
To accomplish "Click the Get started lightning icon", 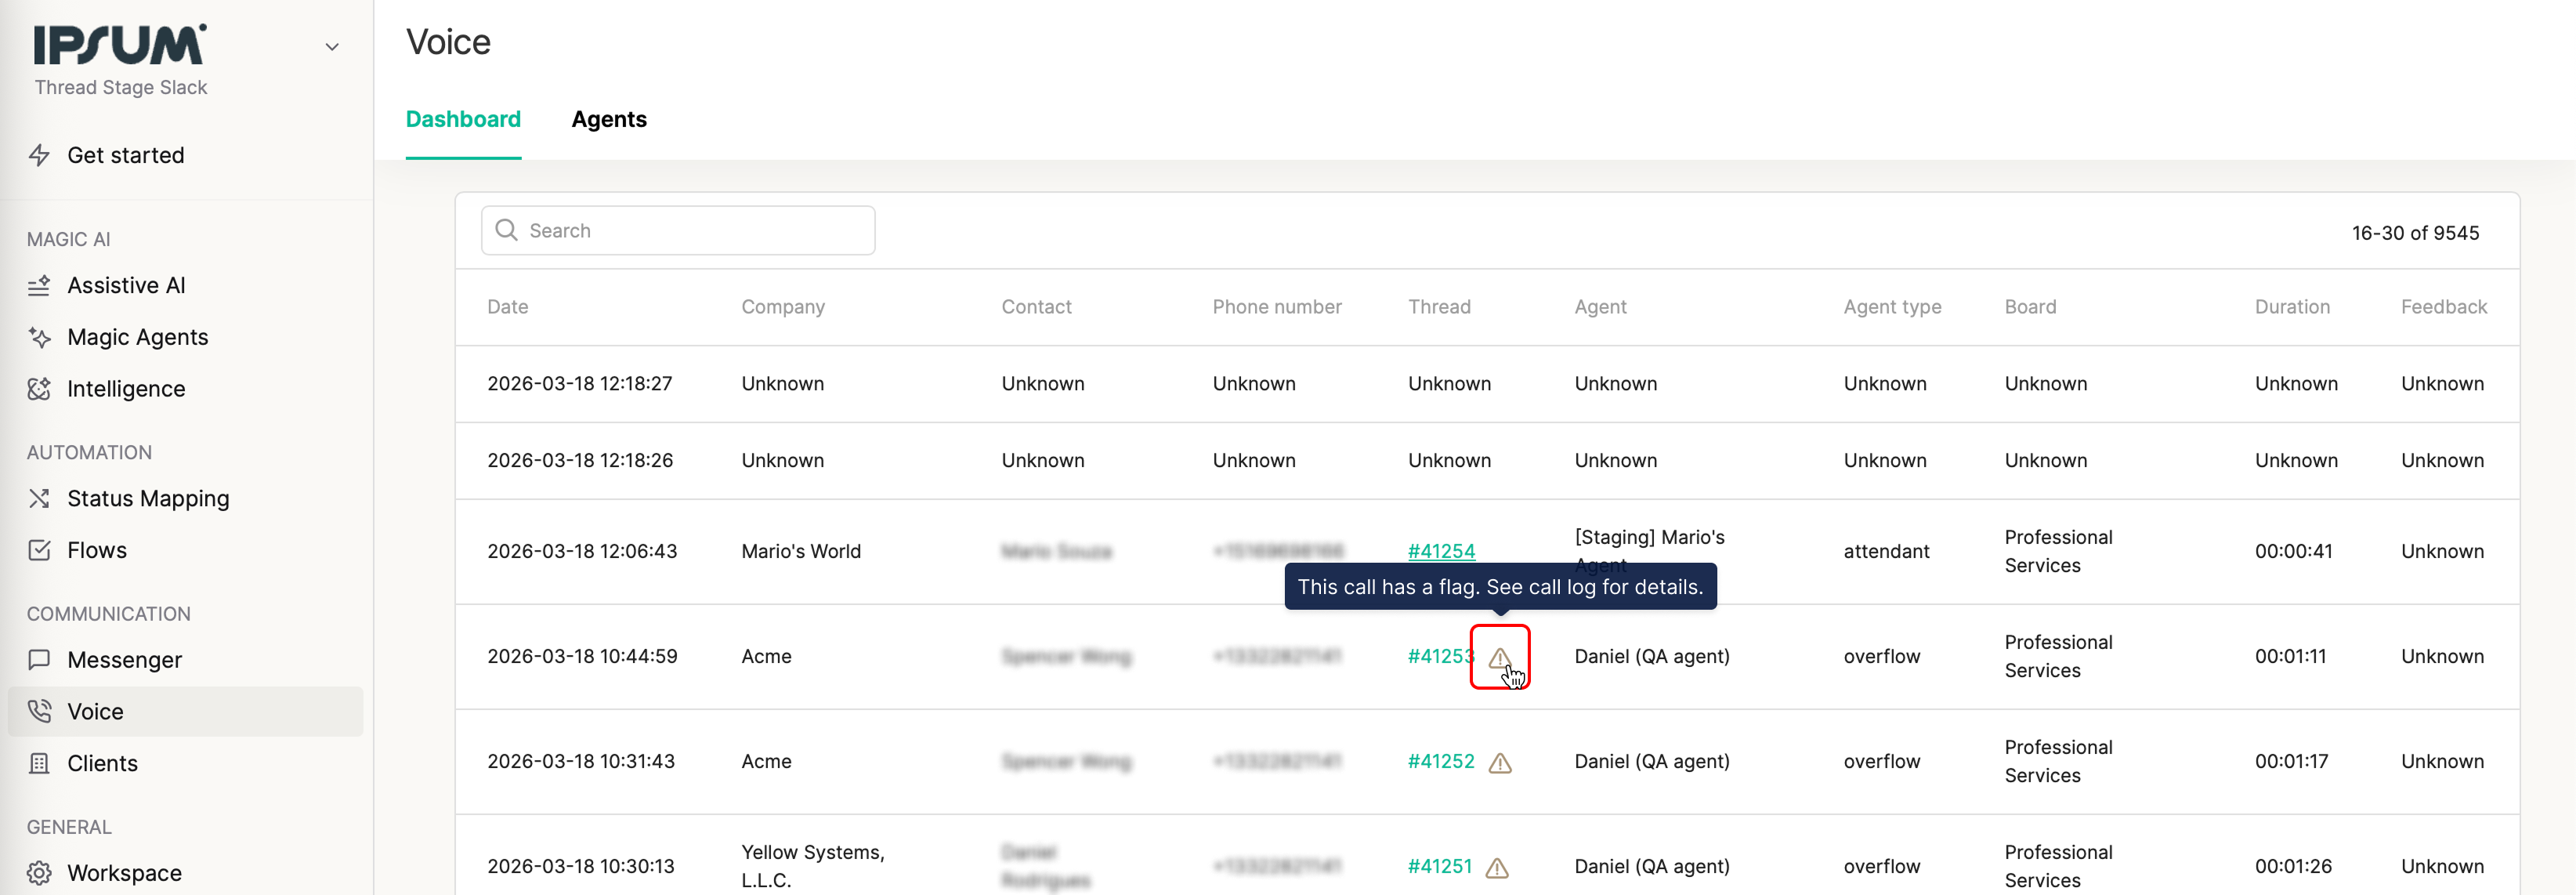I will tap(39, 155).
